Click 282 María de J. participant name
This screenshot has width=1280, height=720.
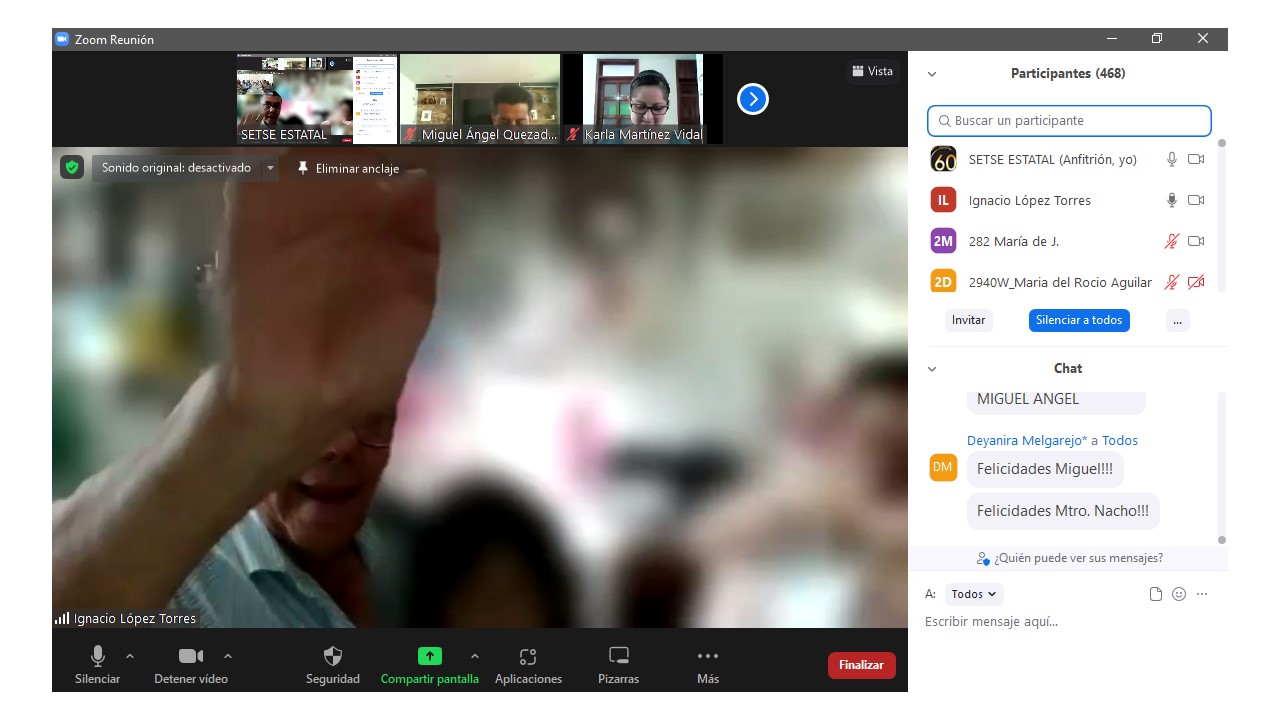[x=1013, y=241]
